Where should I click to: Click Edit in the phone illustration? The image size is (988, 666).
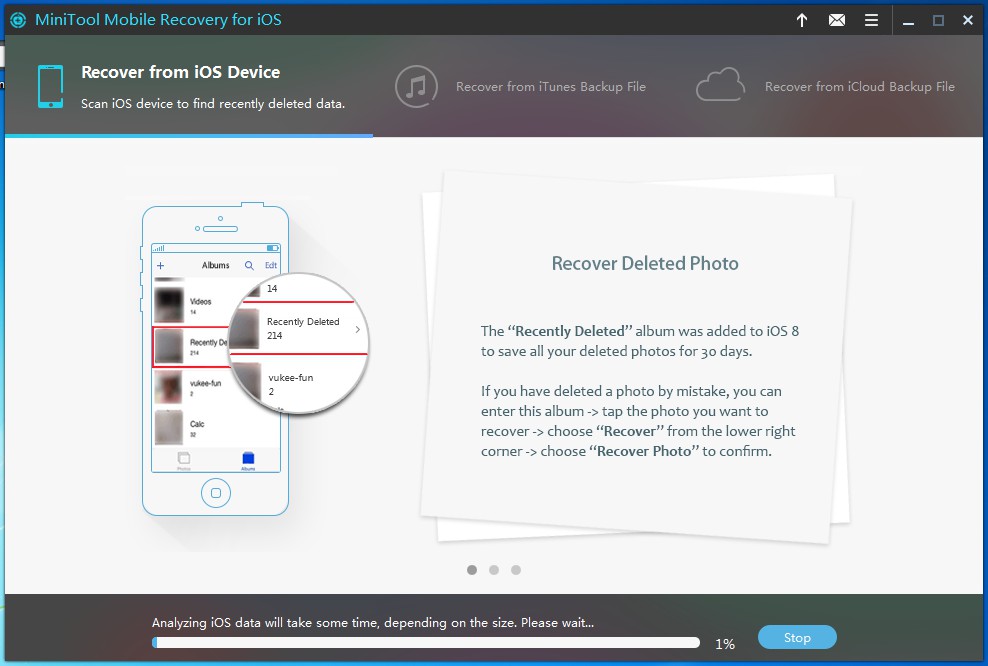[271, 265]
